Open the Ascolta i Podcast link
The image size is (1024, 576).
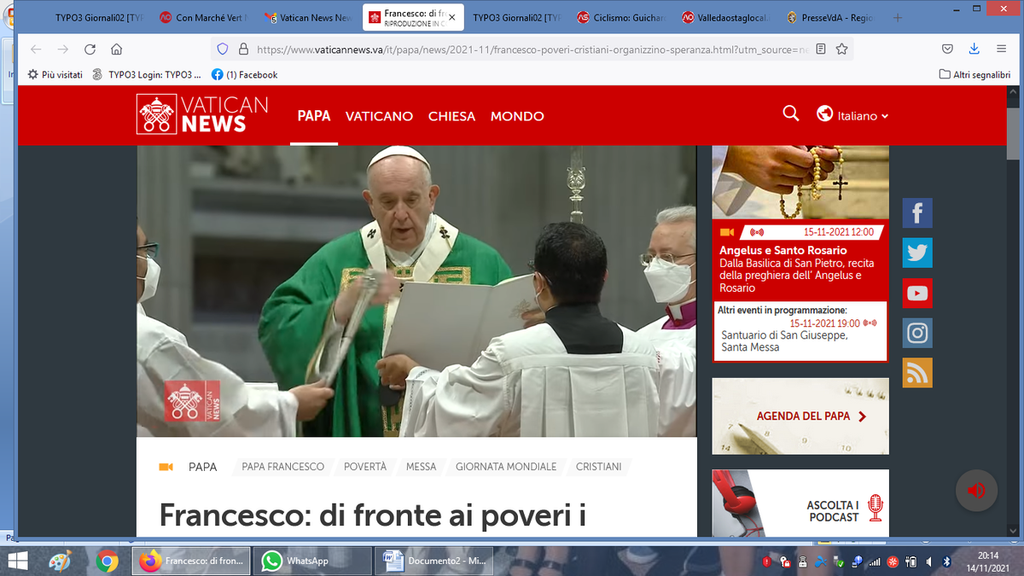tap(834, 511)
